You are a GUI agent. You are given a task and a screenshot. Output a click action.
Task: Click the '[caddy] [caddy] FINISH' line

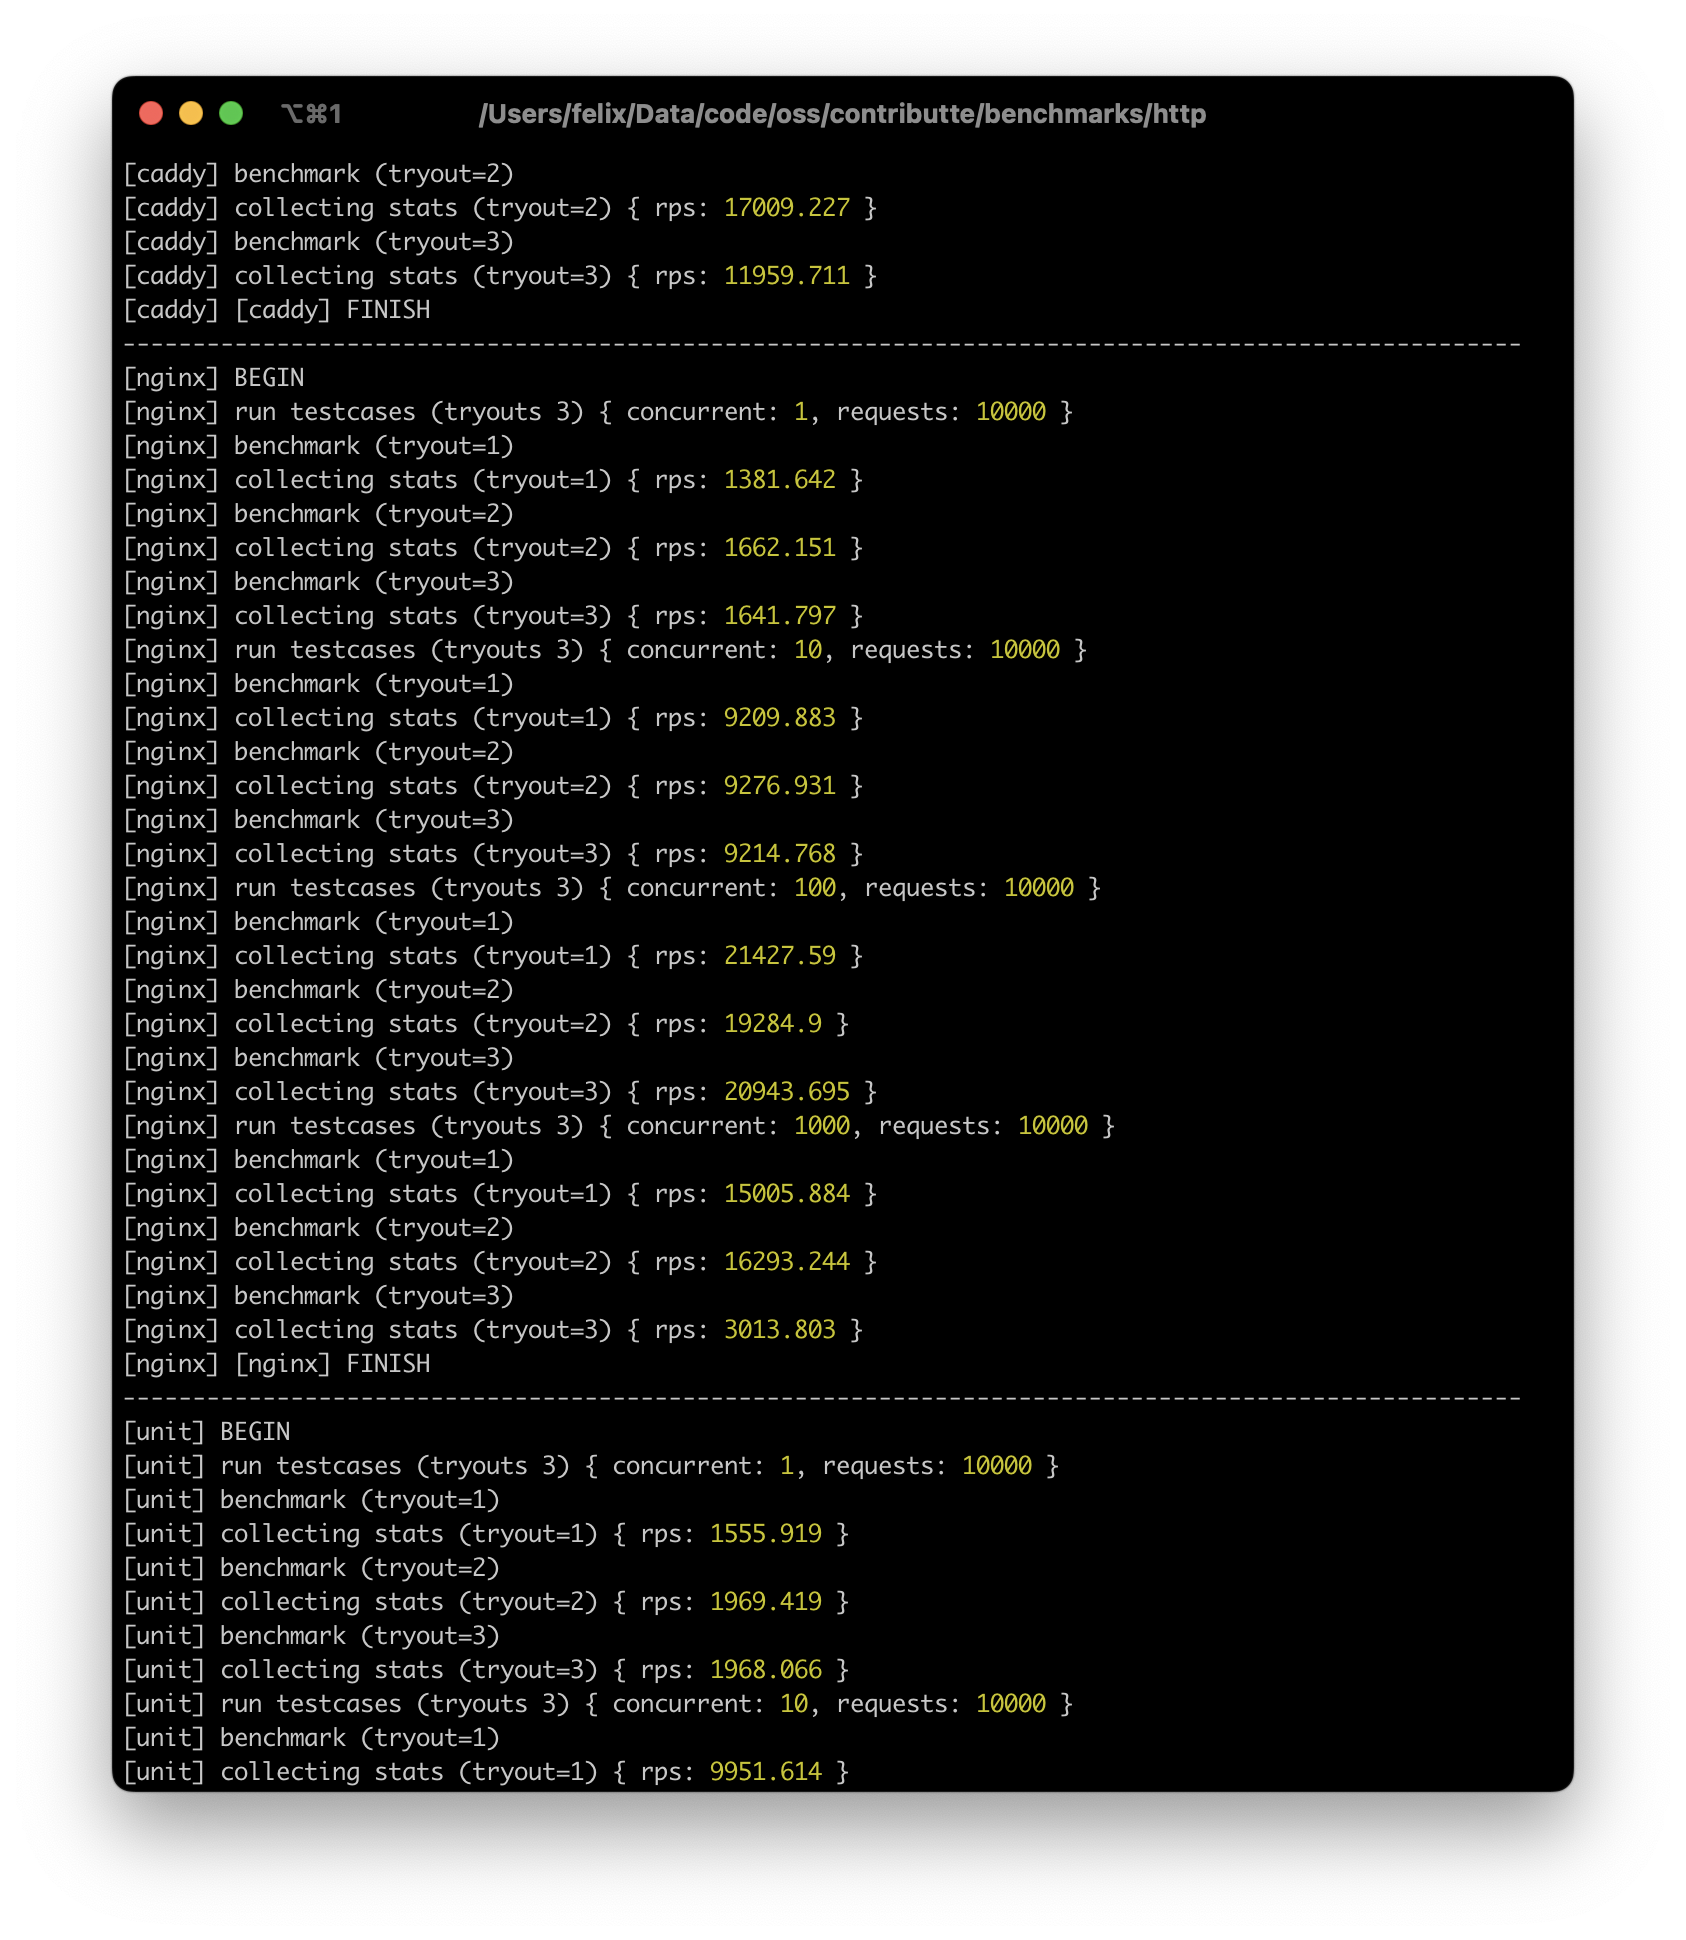point(277,310)
